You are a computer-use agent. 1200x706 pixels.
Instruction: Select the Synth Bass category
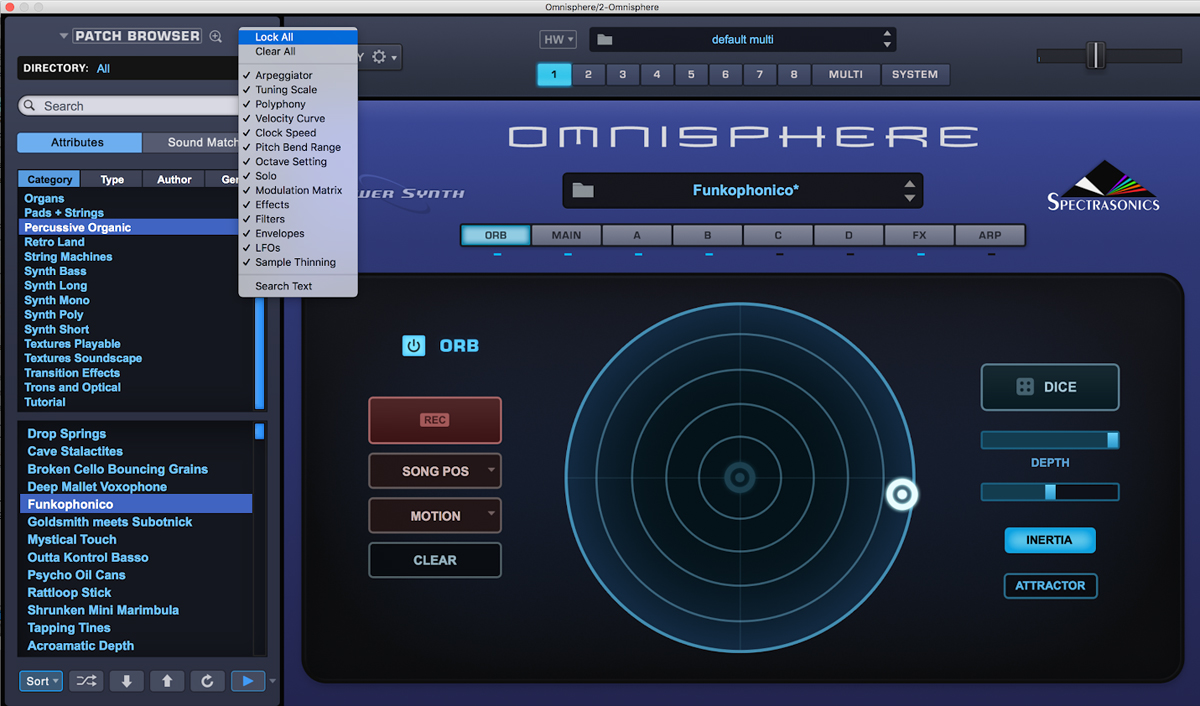click(55, 271)
